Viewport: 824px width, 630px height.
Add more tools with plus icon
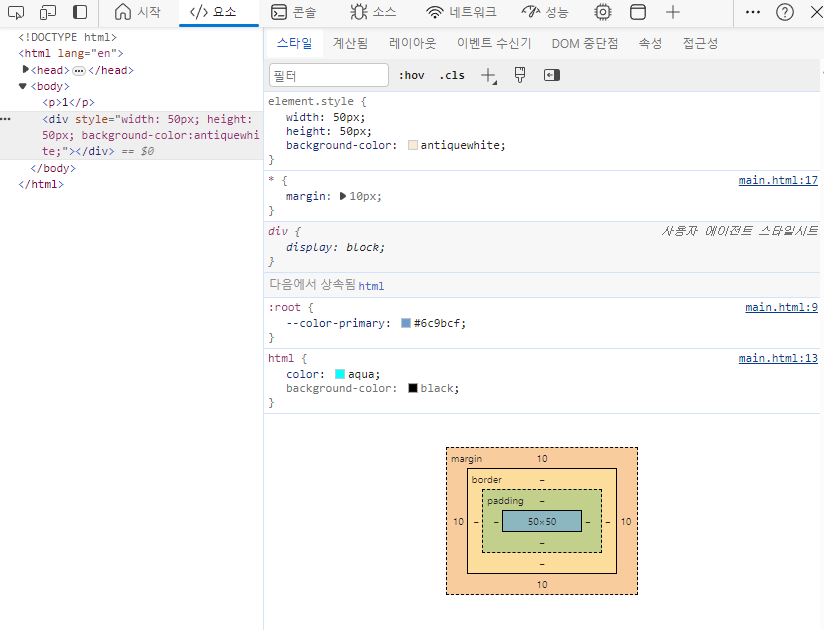(x=673, y=12)
